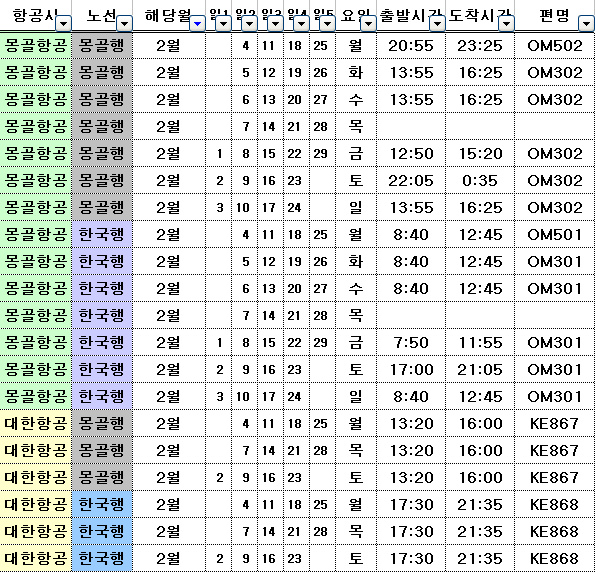595x572 pixels.
Task: Click the 17:00 departure time cell
Action: coord(411,370)
